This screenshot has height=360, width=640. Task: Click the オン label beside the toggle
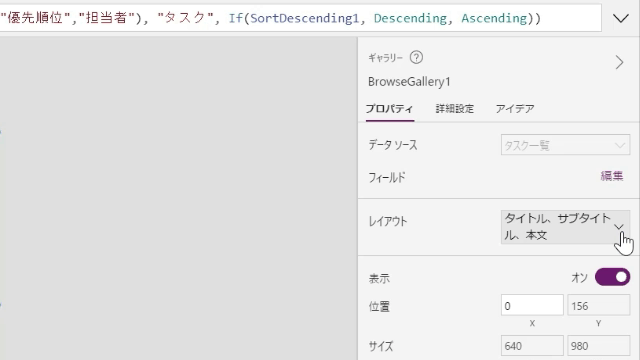pyautogui.click(x=579, y=278)
